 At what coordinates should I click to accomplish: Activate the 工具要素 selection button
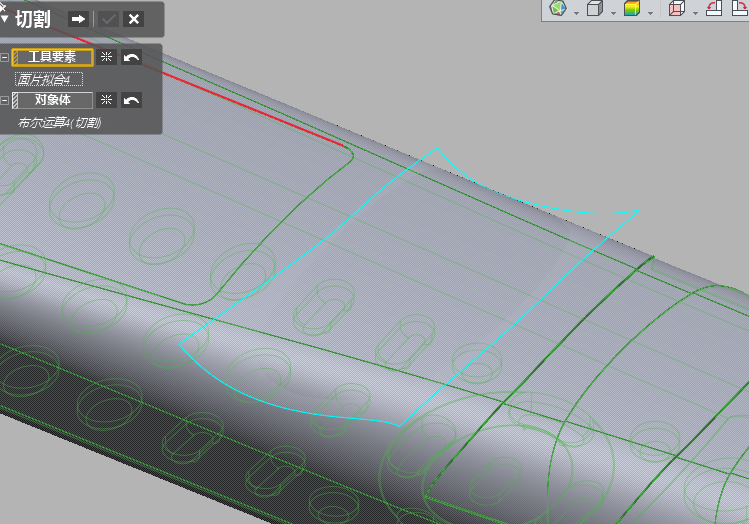tap(52, 57)
